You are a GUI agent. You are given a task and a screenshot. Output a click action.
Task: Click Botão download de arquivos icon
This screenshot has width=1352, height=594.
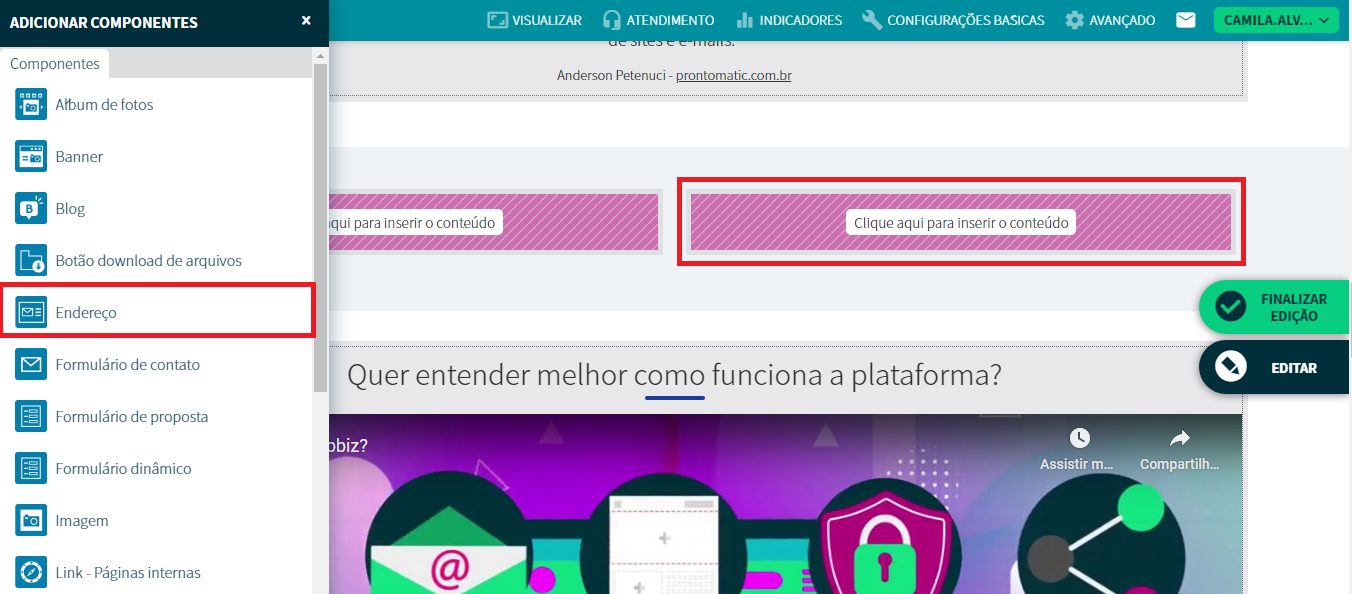click(31, 261)
